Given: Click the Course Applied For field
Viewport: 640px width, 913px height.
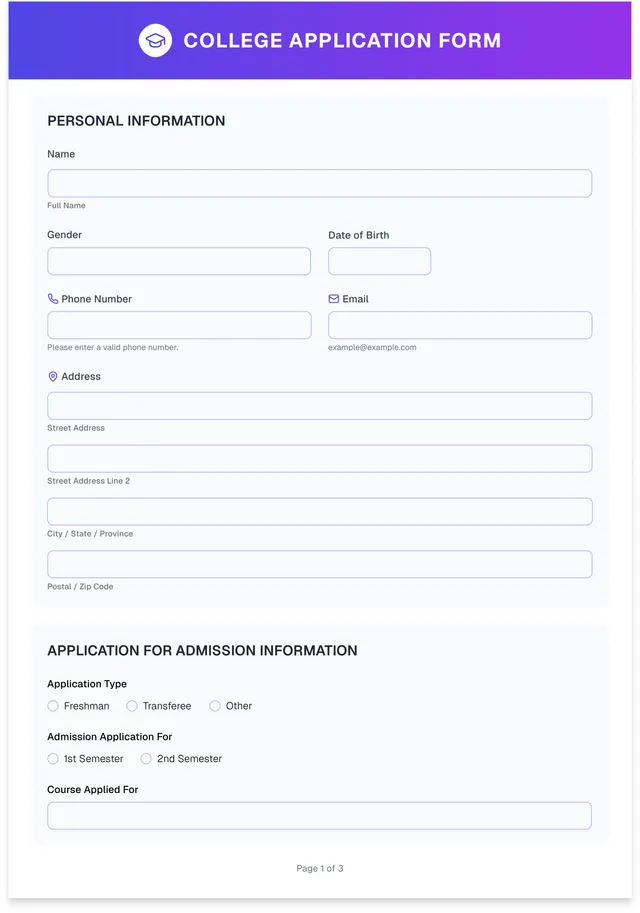Looking at the screenshot, I should [319, 815].
